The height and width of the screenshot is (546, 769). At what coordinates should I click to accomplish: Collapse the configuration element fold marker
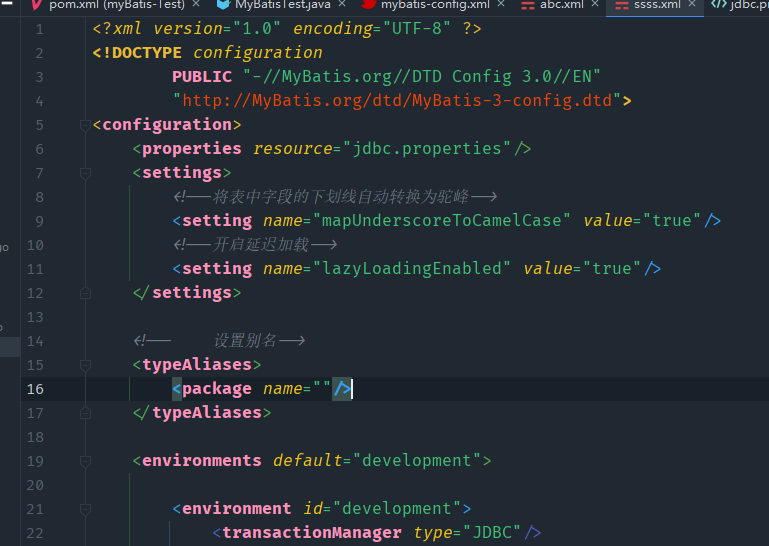(85, 125)
